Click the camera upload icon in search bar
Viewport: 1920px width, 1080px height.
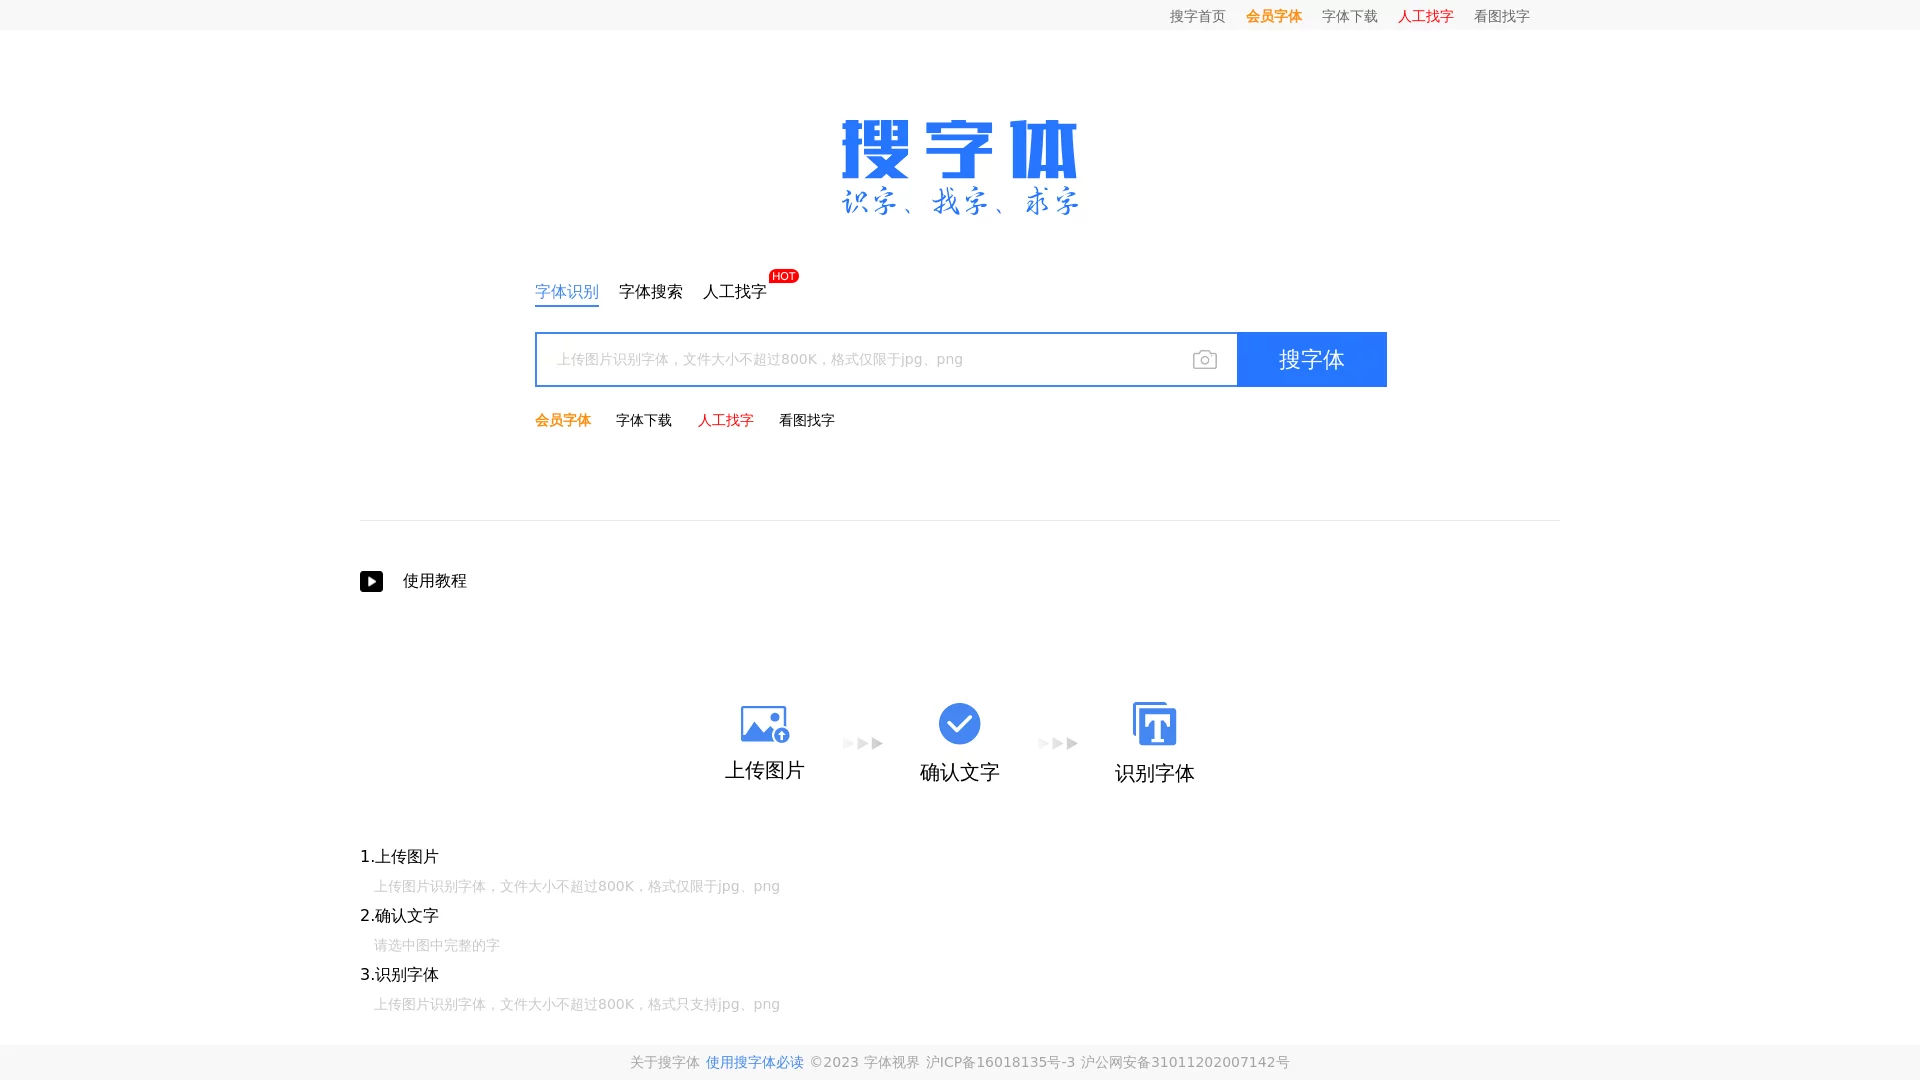click(1204, 359)
